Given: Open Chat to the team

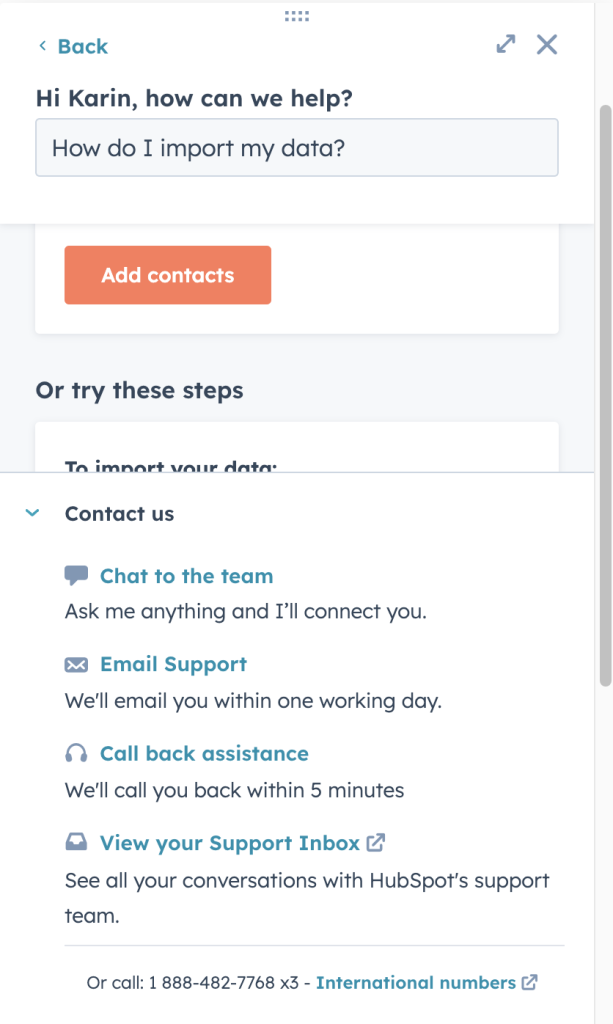Looking at the screenshot, I should click(186, 576).
